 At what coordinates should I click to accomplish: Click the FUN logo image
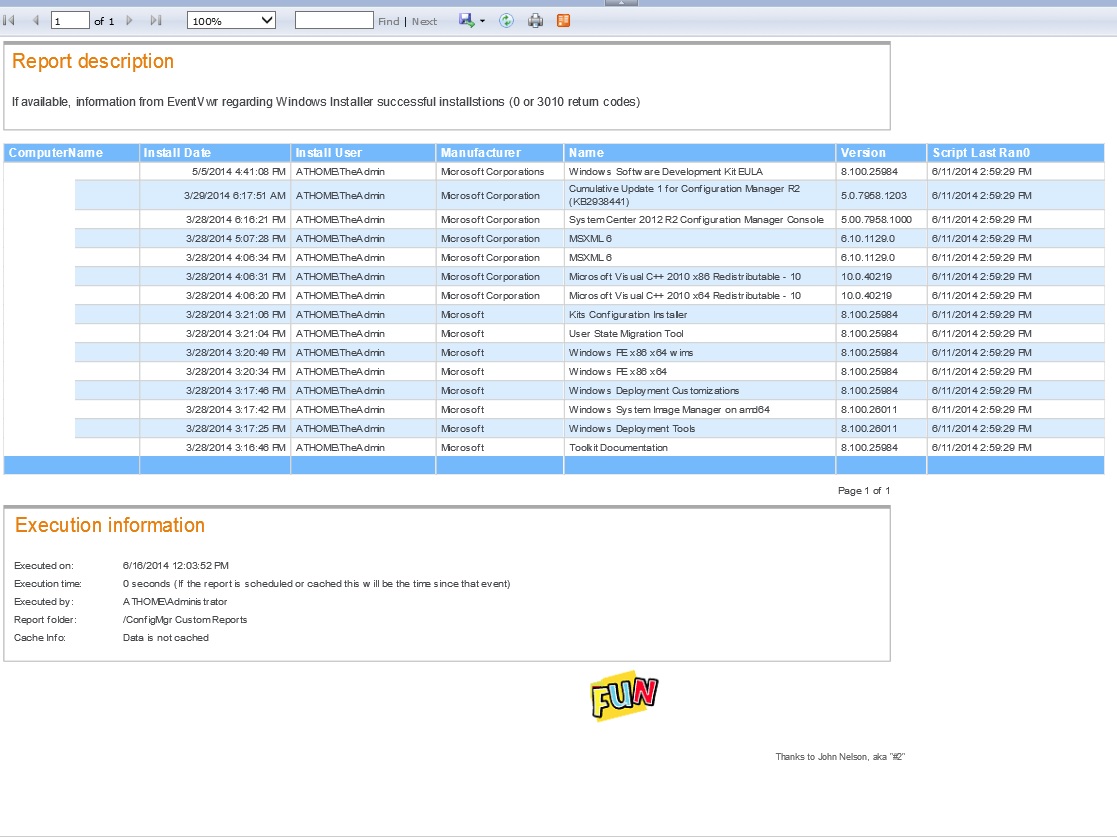(x=623, y=696)
